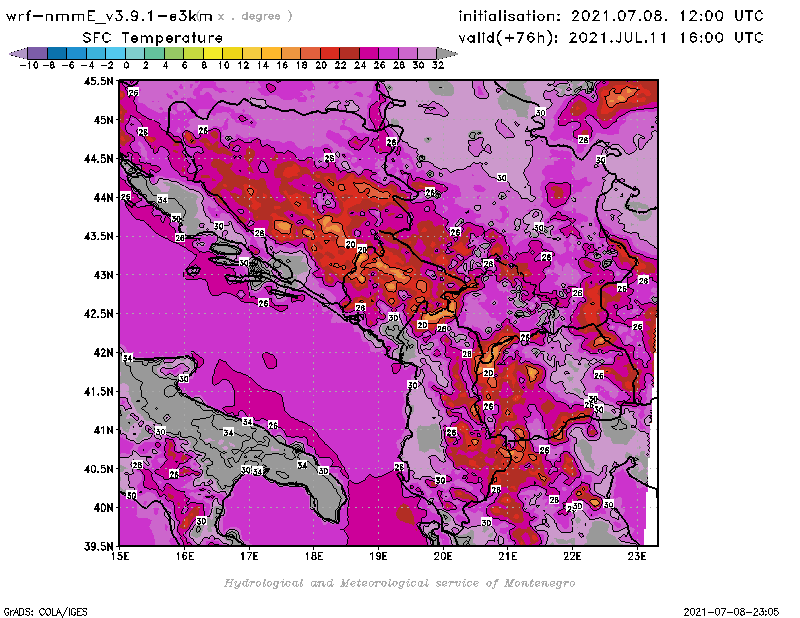
Task: Click the 43N latitude label
Action: [x=103, y=275]
